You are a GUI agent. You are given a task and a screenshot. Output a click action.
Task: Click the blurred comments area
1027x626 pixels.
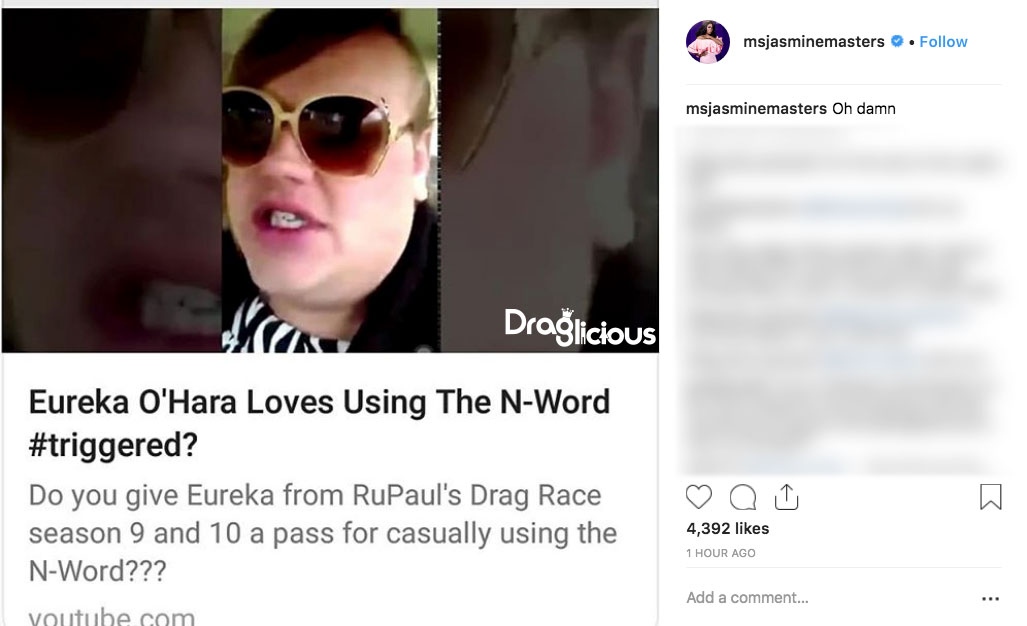pyautogui.click(x=842, y=299)
